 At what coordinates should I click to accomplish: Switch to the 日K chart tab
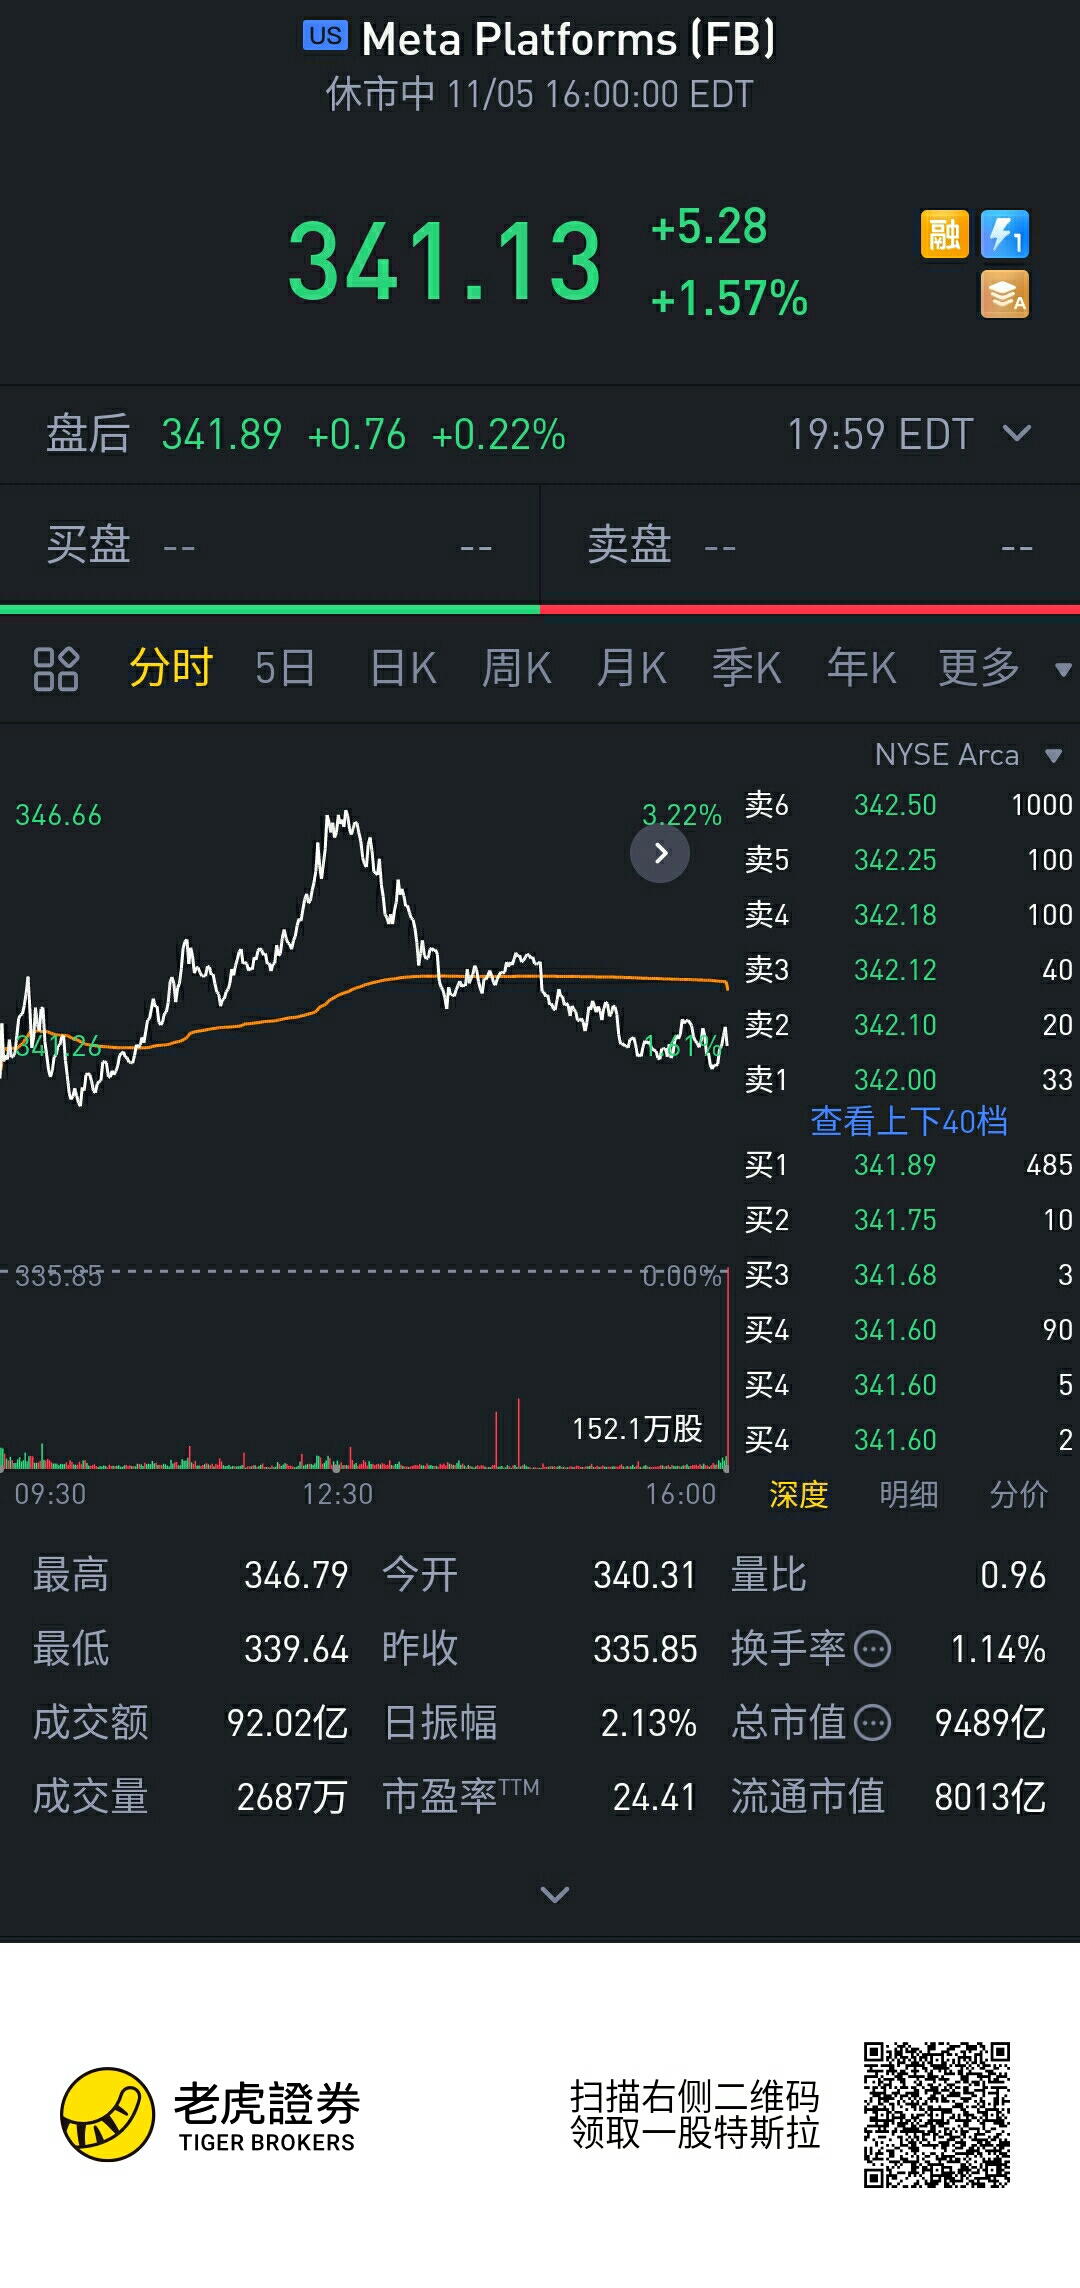point(403,668)
